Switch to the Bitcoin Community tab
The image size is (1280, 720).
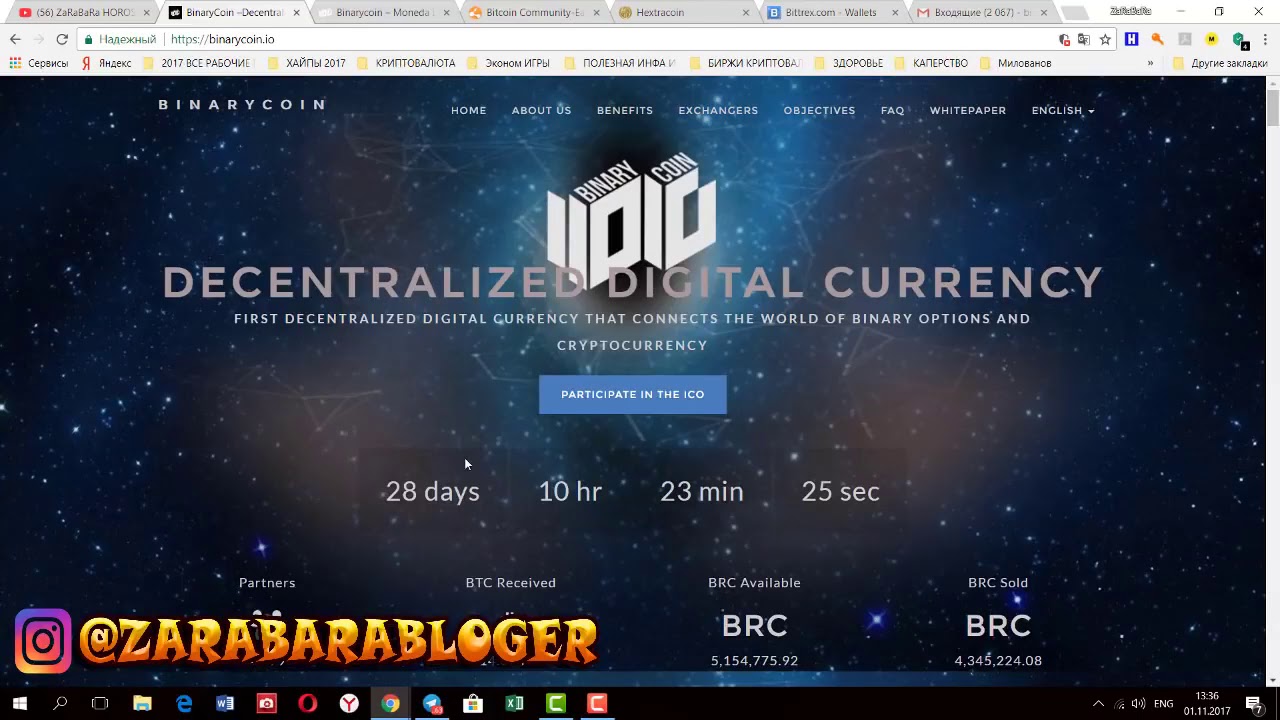click(534, 13)
